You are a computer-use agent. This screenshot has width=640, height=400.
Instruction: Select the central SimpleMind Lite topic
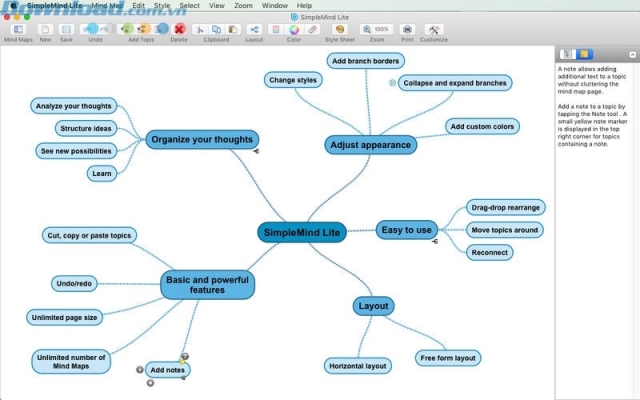point(302,232)
